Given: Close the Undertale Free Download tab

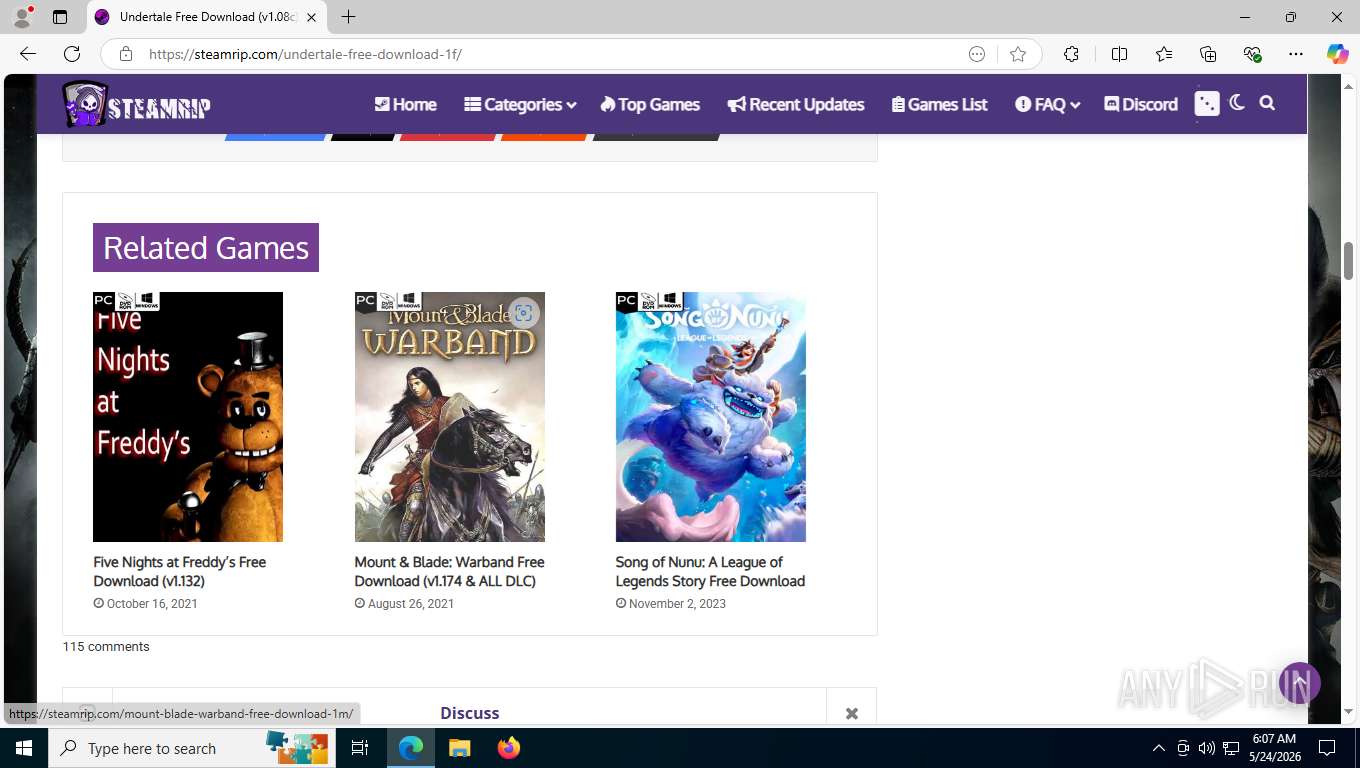Looking at the screenshot, I should tap(311, 17).
